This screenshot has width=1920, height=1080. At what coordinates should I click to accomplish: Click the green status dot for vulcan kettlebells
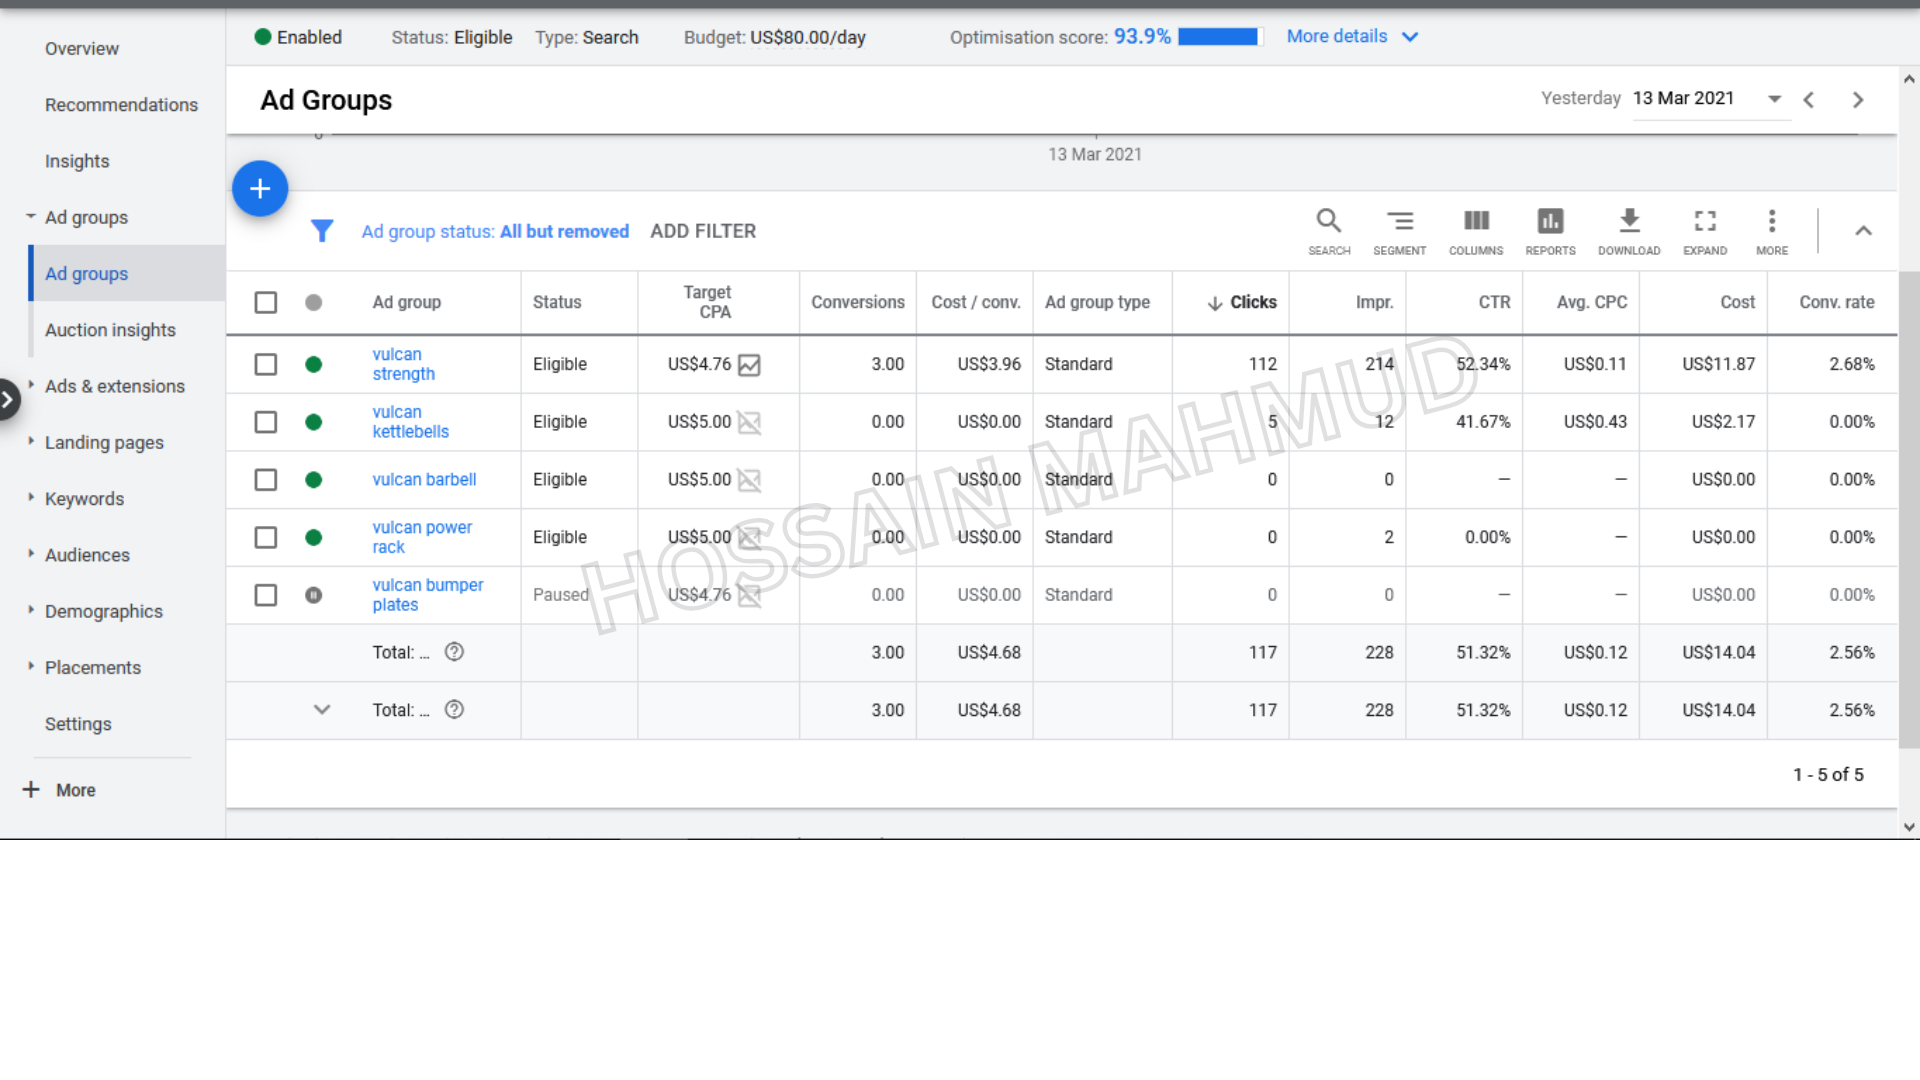(x=314, y=422)
